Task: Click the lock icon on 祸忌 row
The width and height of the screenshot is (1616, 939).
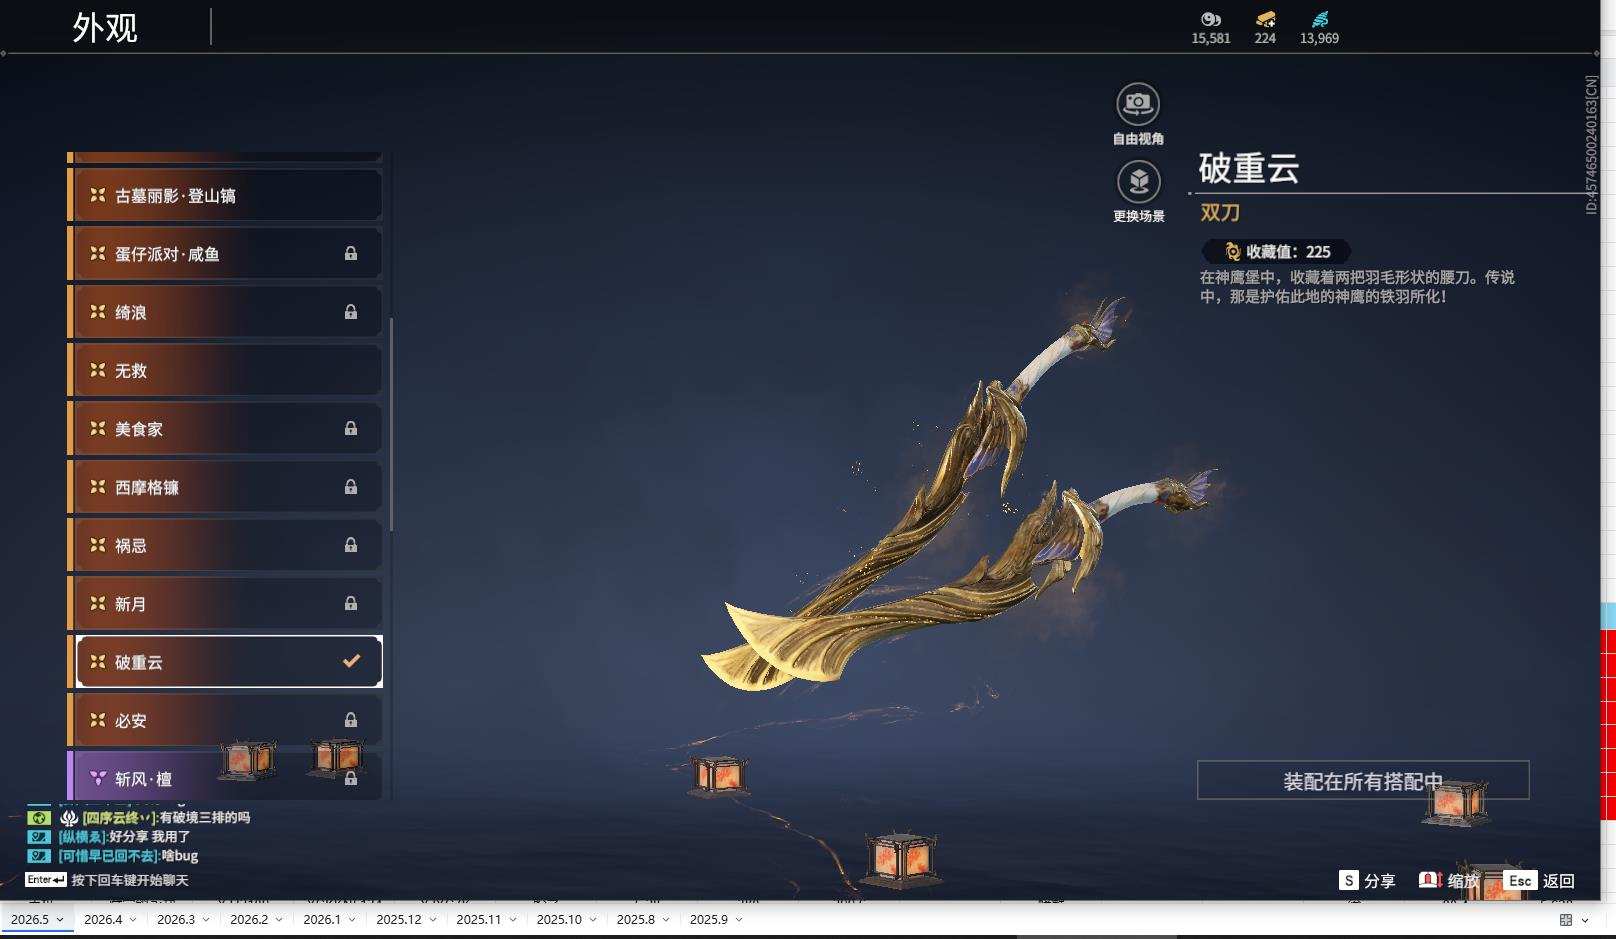Action: click(351, 545)
